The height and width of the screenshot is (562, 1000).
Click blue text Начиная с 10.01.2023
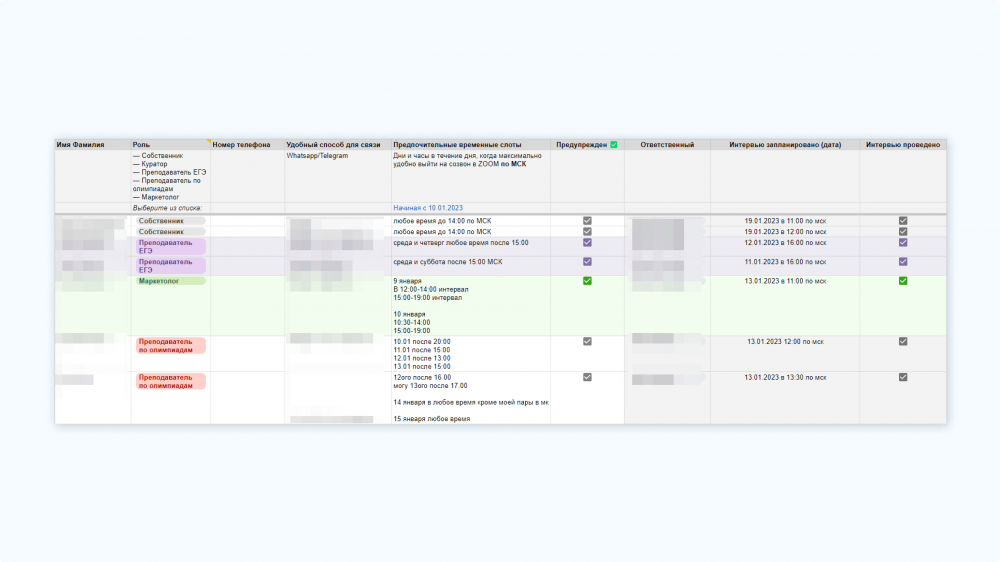428,208
